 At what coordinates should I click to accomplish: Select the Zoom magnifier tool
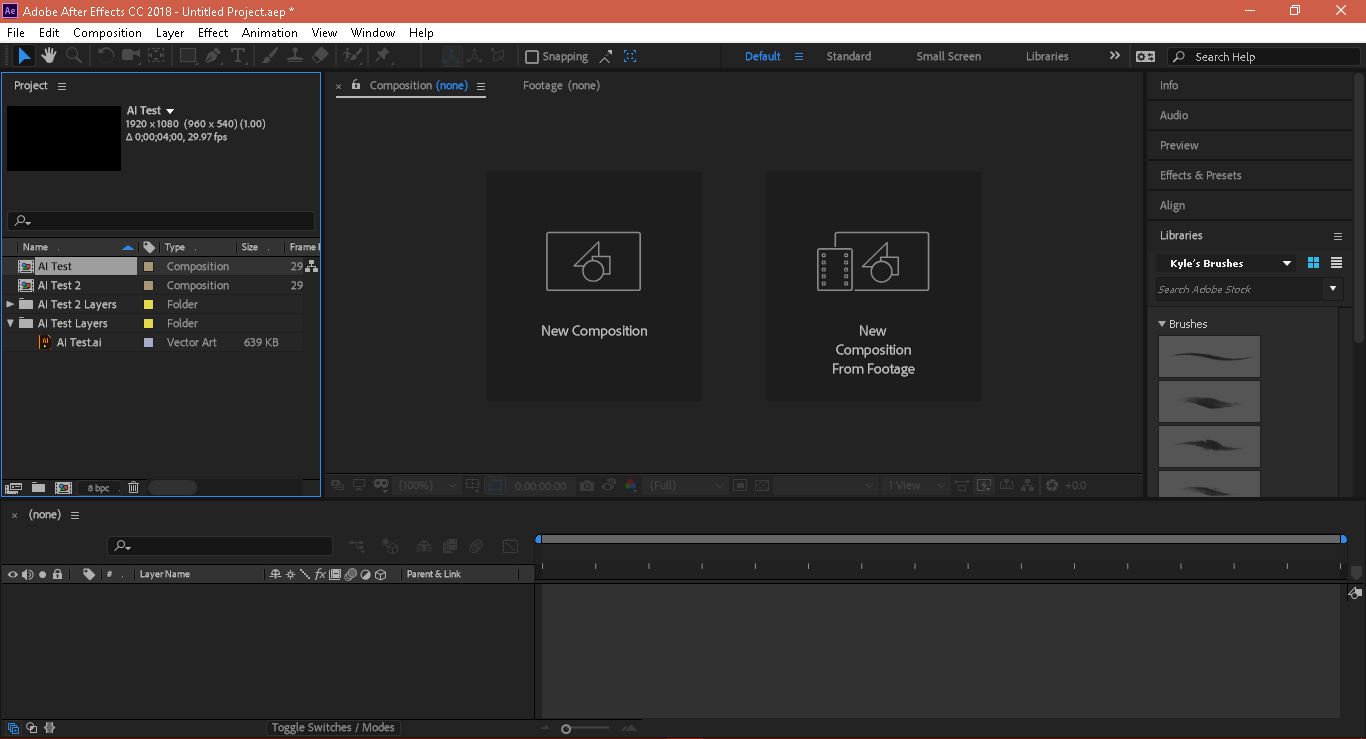click(x=73, y=56)
